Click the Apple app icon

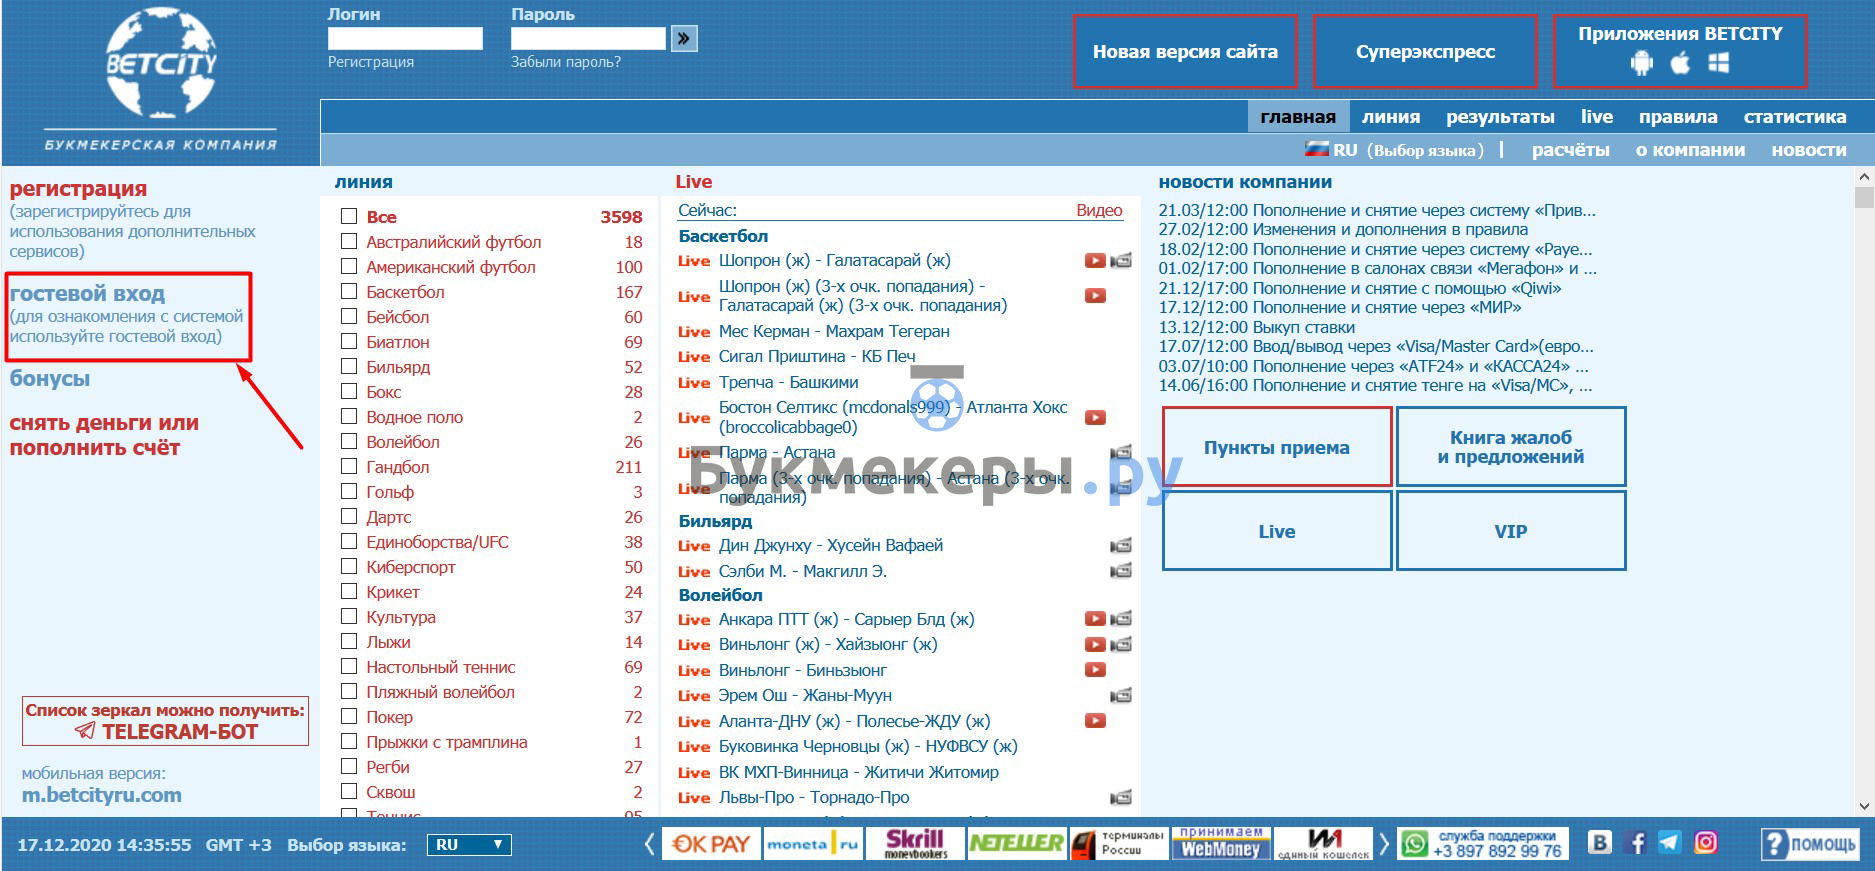[x=1680, y=64]
